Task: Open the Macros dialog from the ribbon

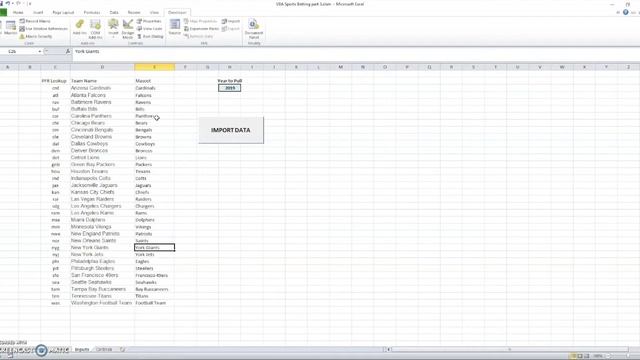Action: tap(11, 28)
